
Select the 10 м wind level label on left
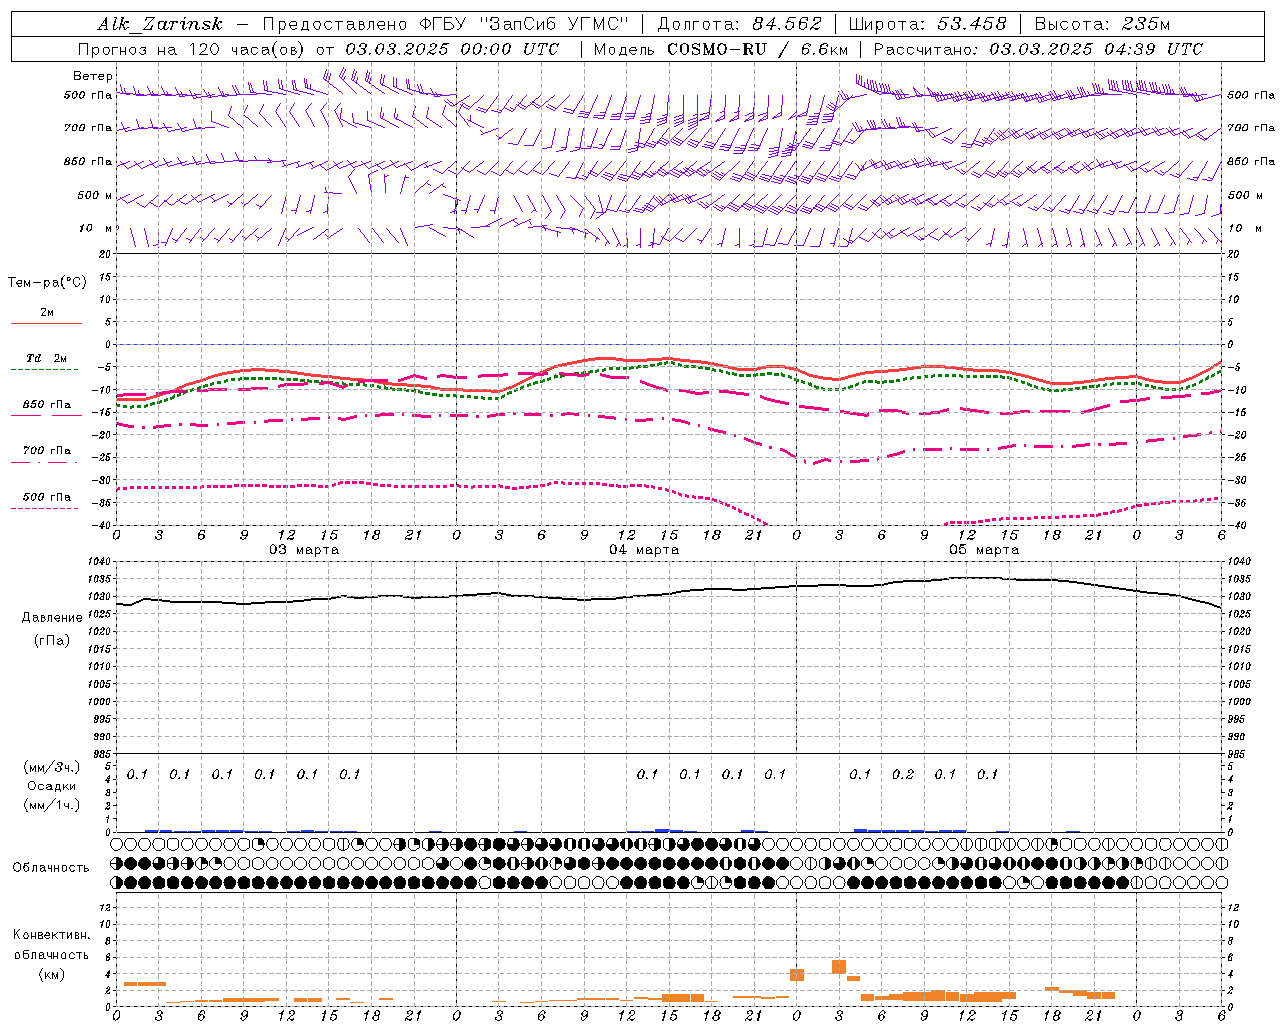tap(96, 228)
